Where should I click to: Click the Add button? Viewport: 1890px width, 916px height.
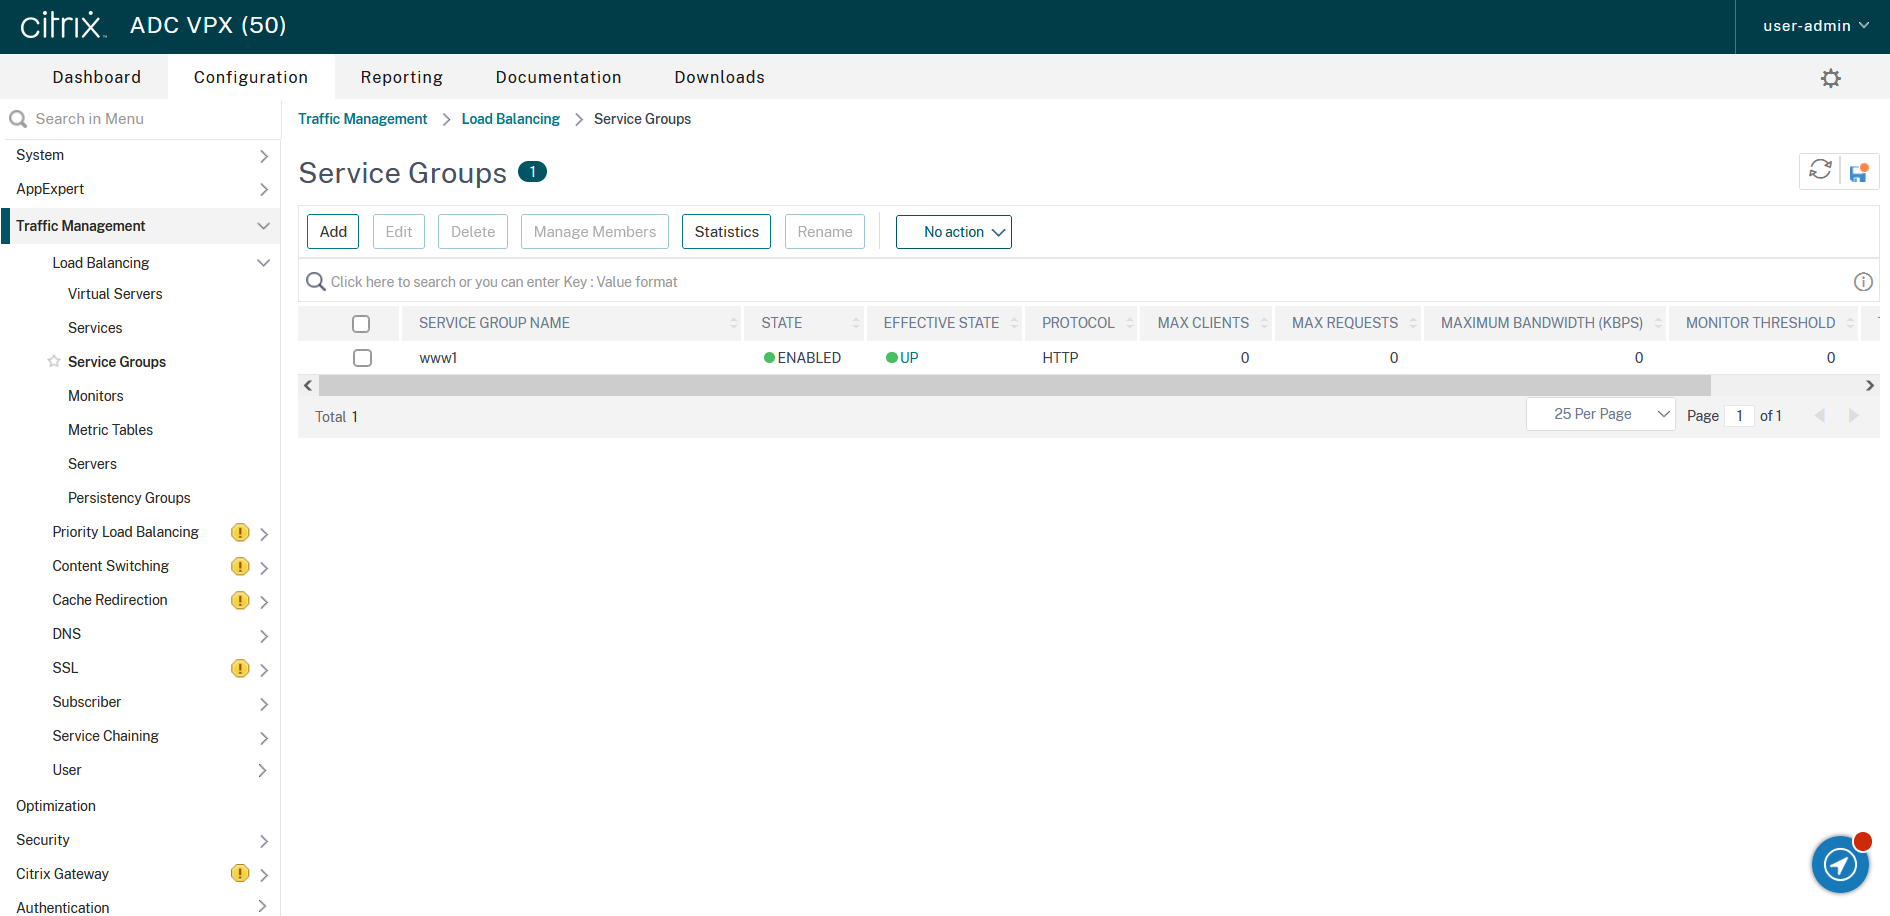click(333, 232)
